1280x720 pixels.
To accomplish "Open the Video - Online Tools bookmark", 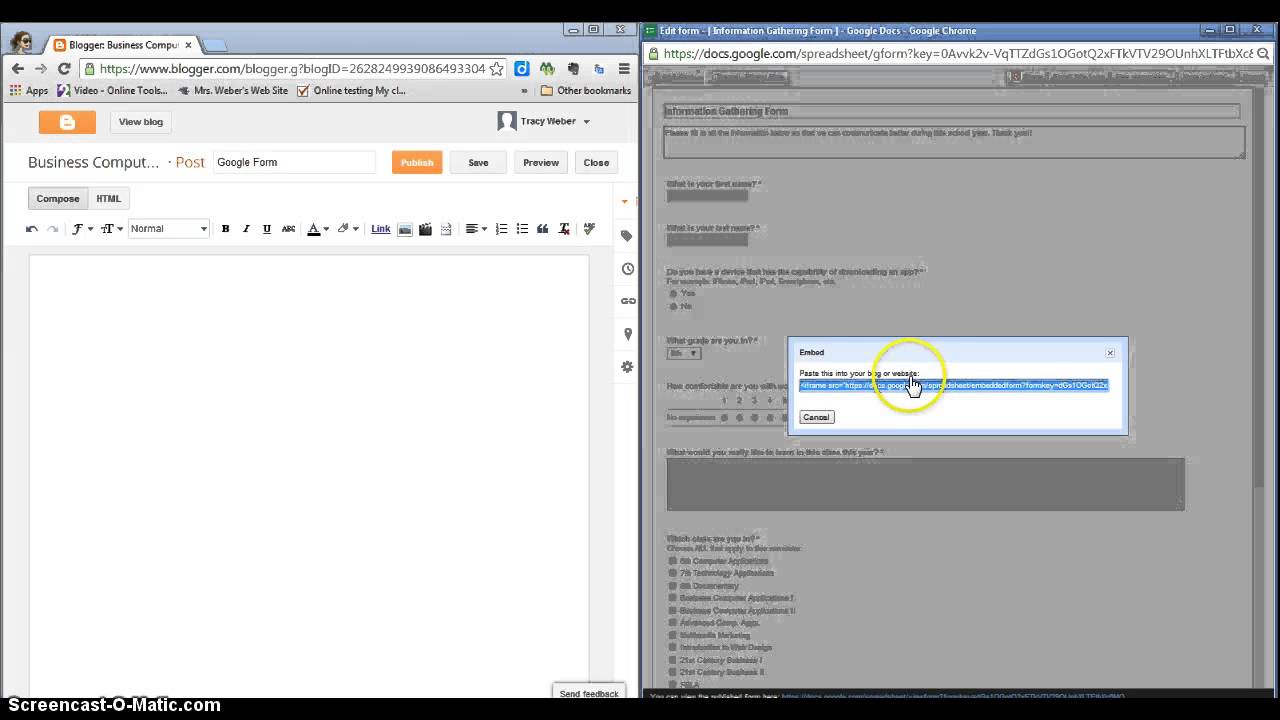I will [112, 91].
